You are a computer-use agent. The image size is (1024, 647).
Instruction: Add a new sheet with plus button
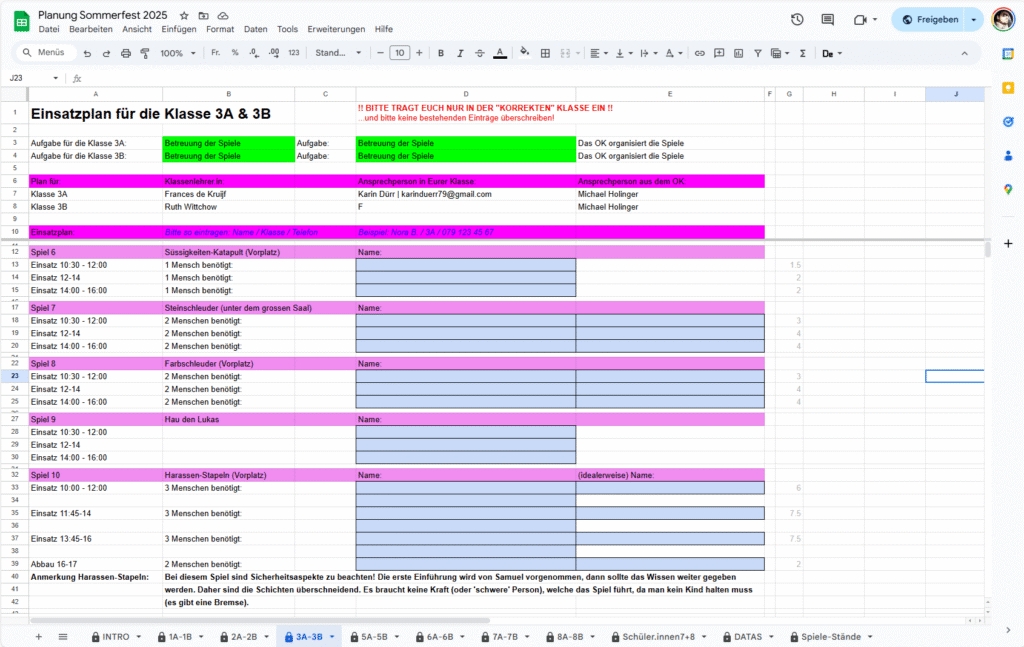click(39, 636)
